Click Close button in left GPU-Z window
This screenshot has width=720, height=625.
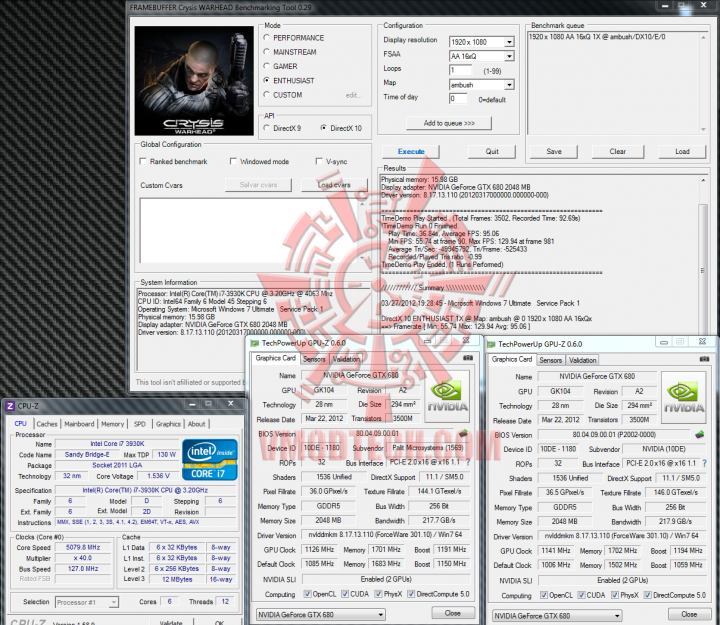(x=452, y=613)
